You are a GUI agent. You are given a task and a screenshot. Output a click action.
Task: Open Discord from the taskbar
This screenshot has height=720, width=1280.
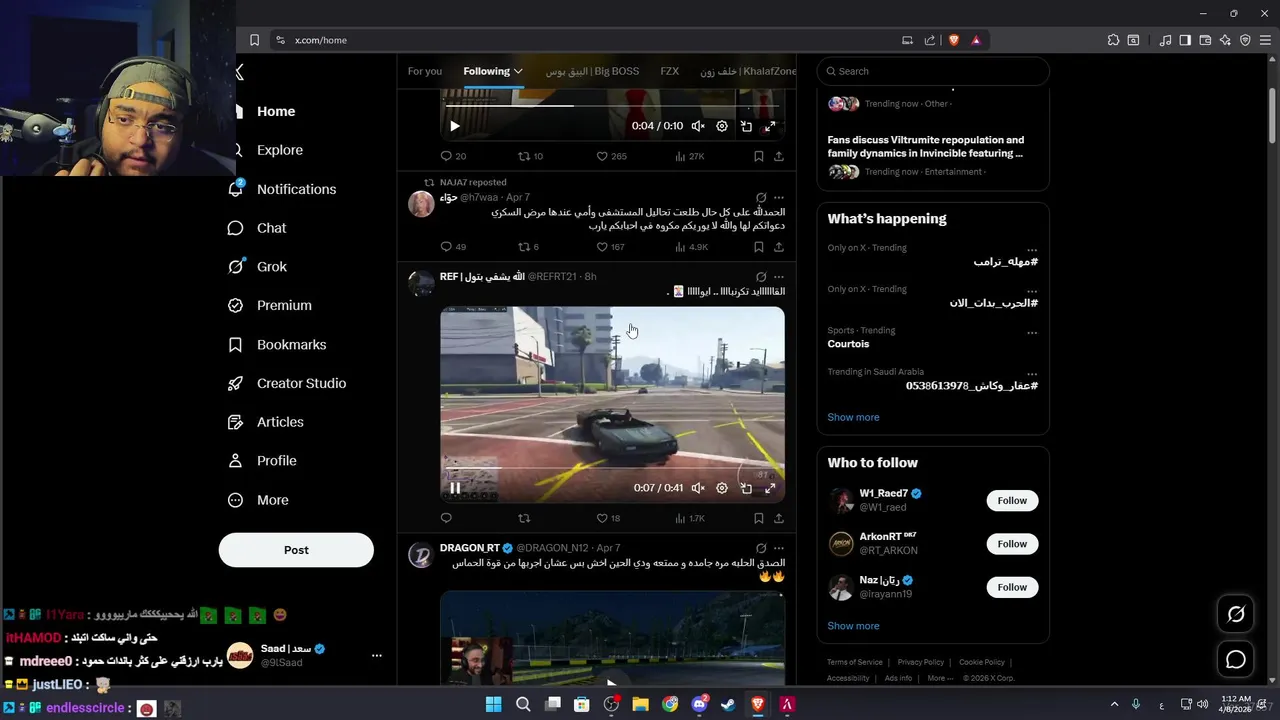pos(699,704)
